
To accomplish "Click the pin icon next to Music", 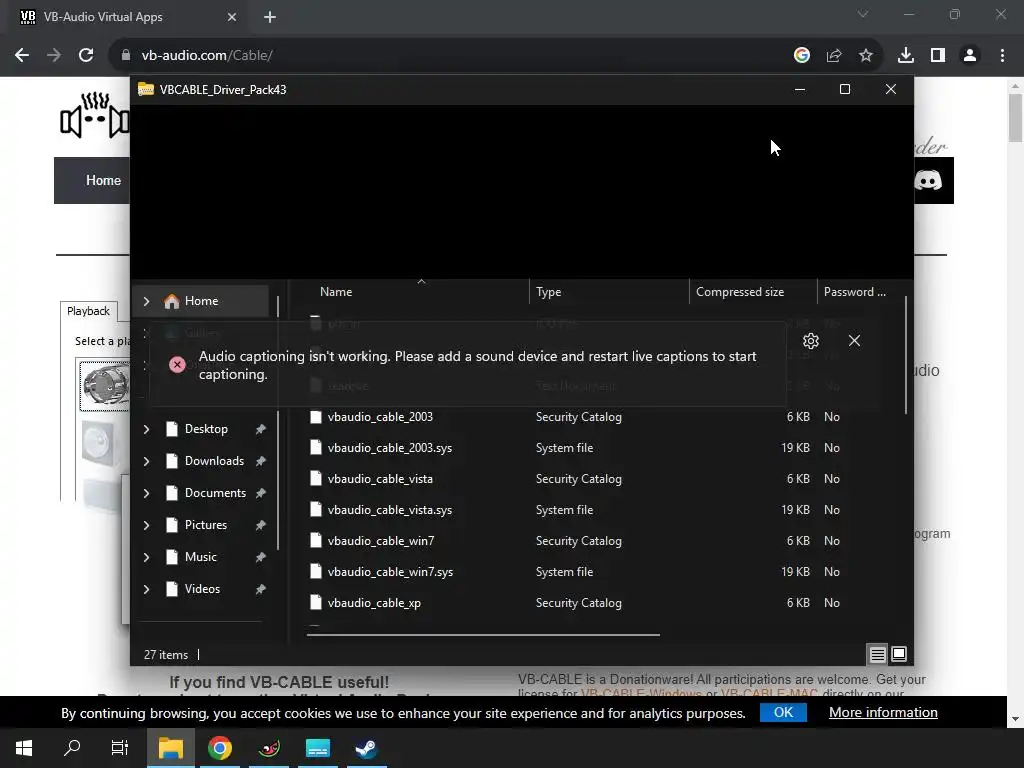I will pyautogui.click(x=261, y=557).
